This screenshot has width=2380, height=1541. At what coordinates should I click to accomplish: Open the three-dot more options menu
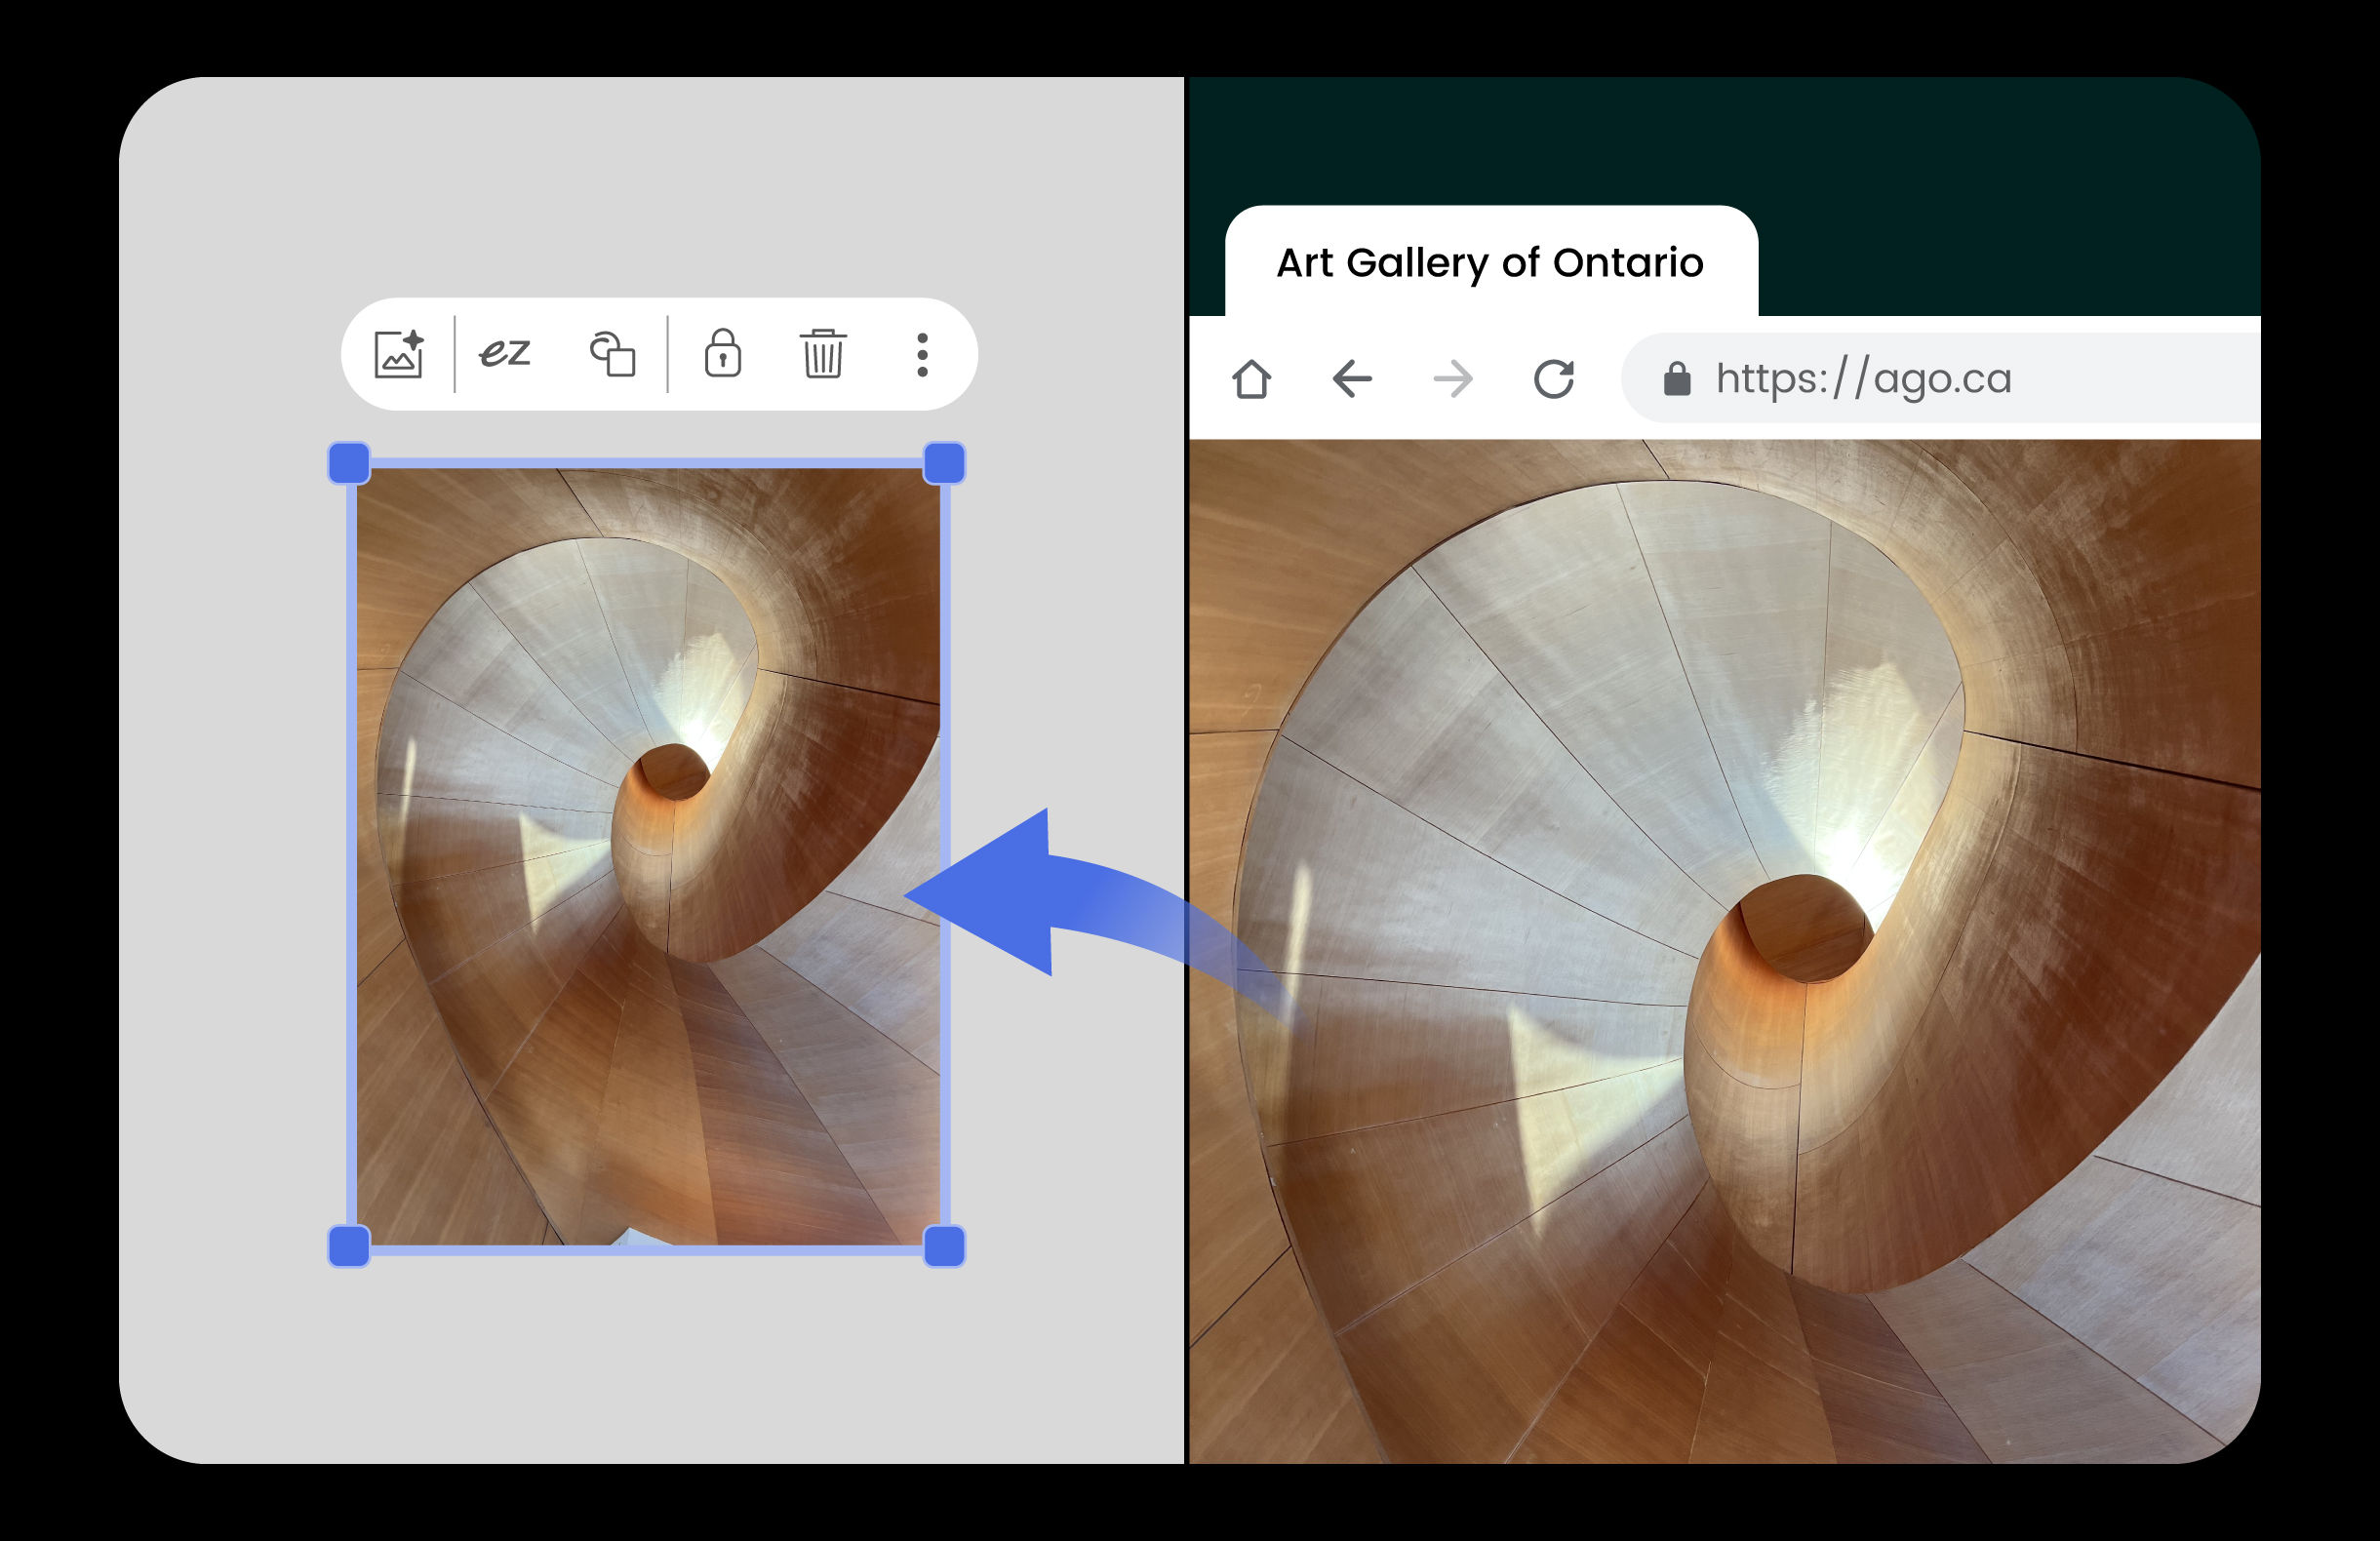pos(922,354)
